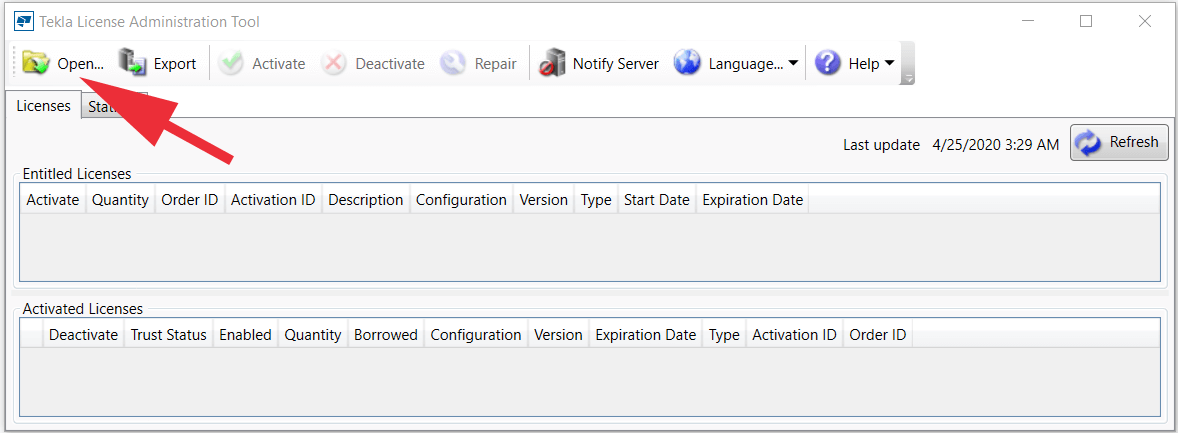This screenshot has height=433, width=1178.
Task: Click the toolbar overflow options arrow
Action: click(x=908, y=78)
